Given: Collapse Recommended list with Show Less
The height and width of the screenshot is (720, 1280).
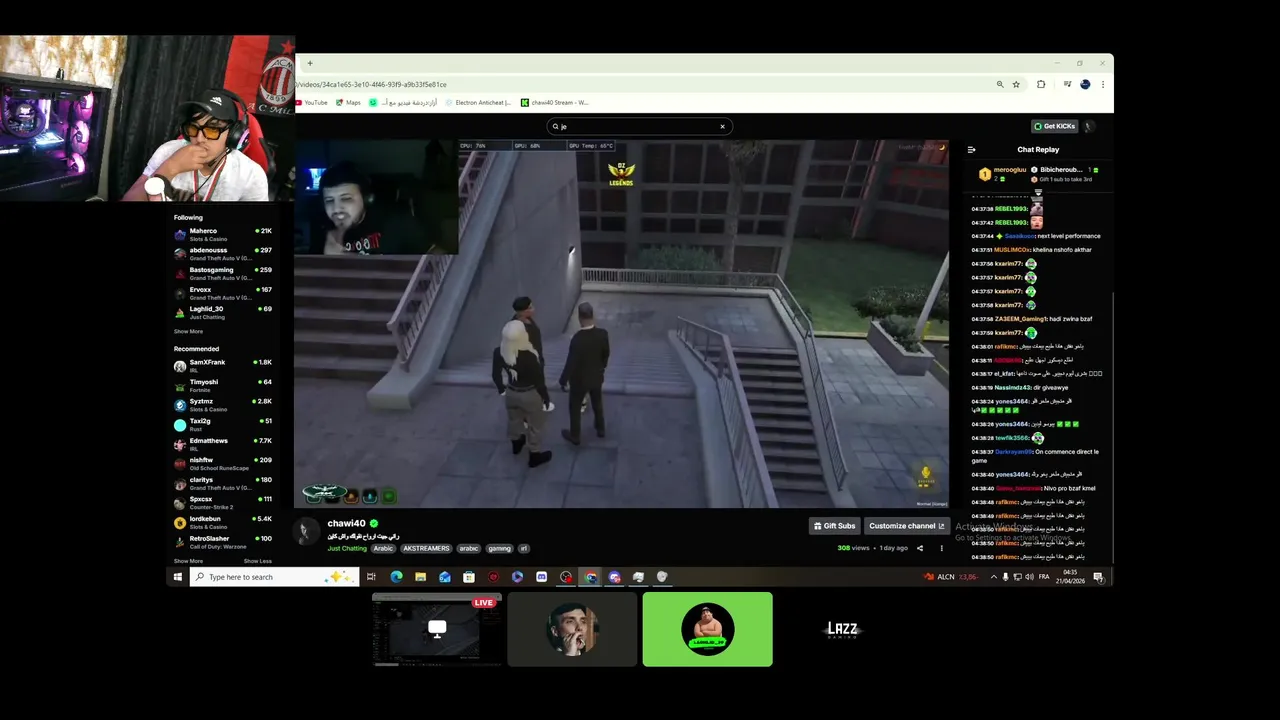Looking at the screenshot, I should tap(258, 561).
